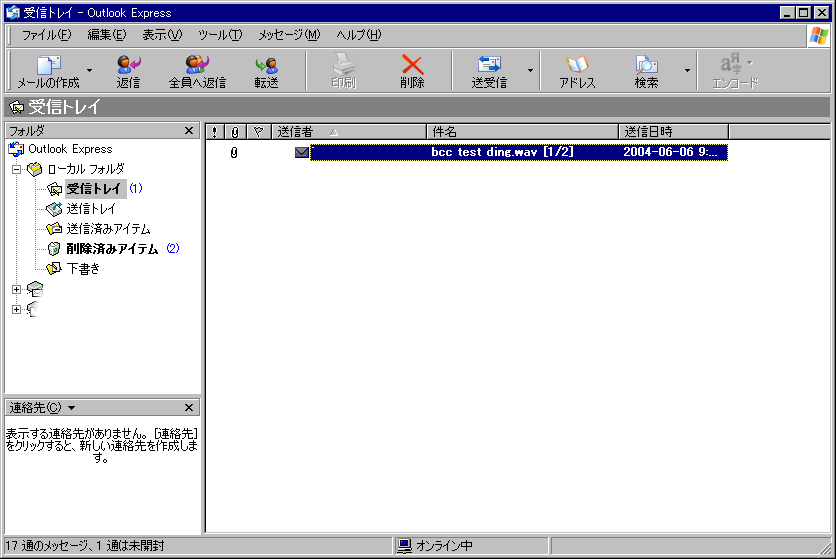Click the 印刷 (Print) toolbar icon
This screenshot has height=559, width=836.
coord(343,65)
